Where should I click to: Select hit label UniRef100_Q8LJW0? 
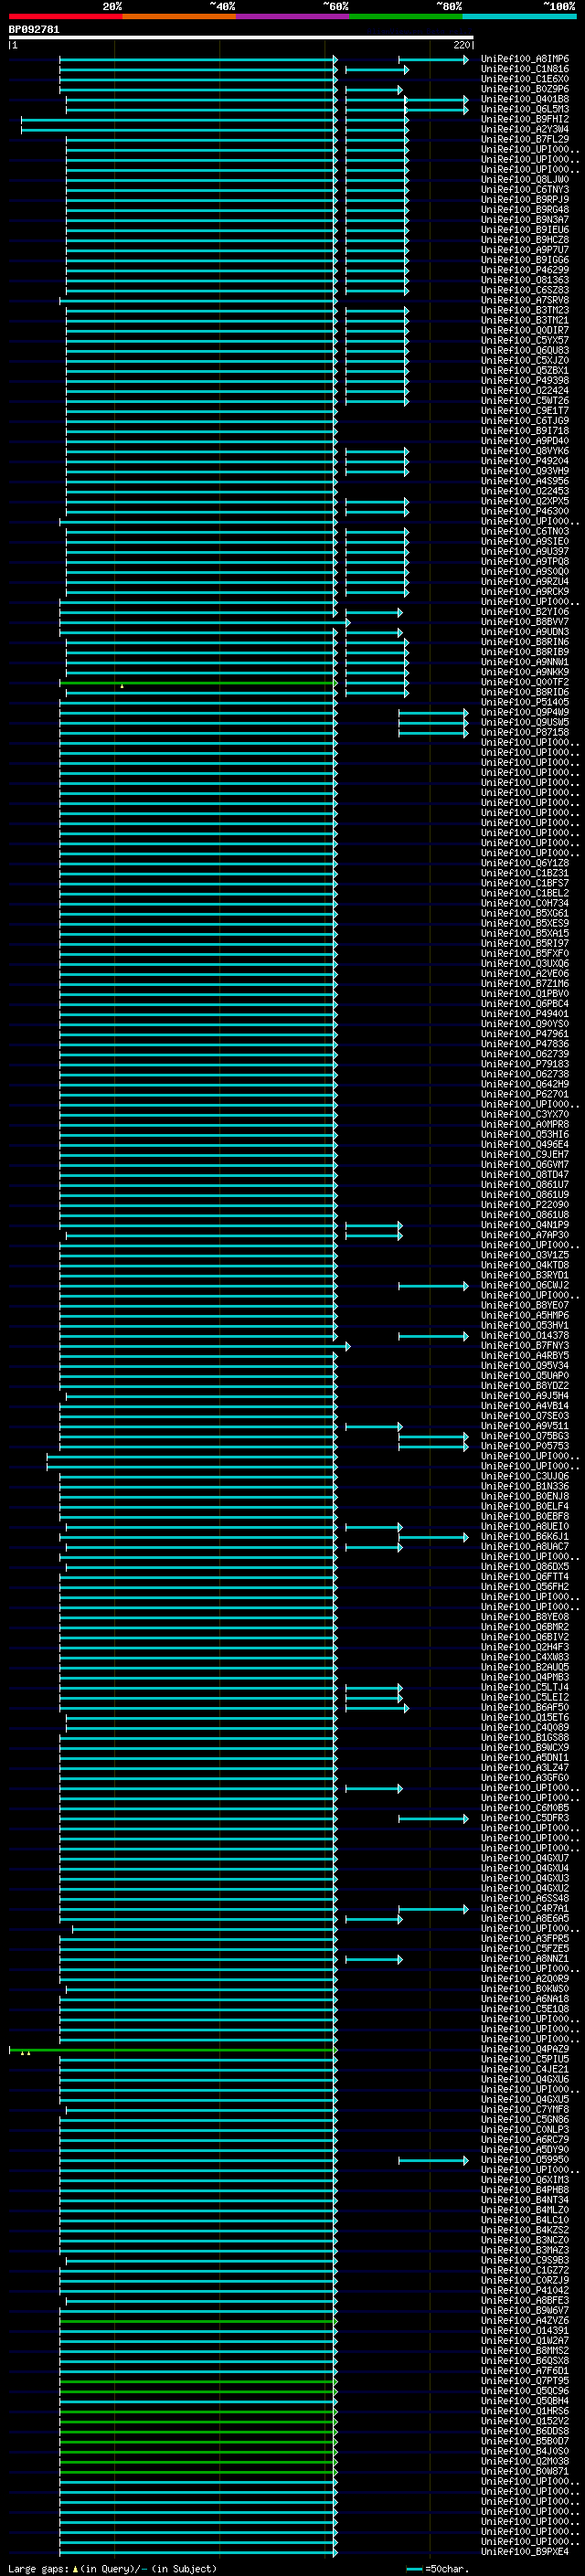pos(525,179)
